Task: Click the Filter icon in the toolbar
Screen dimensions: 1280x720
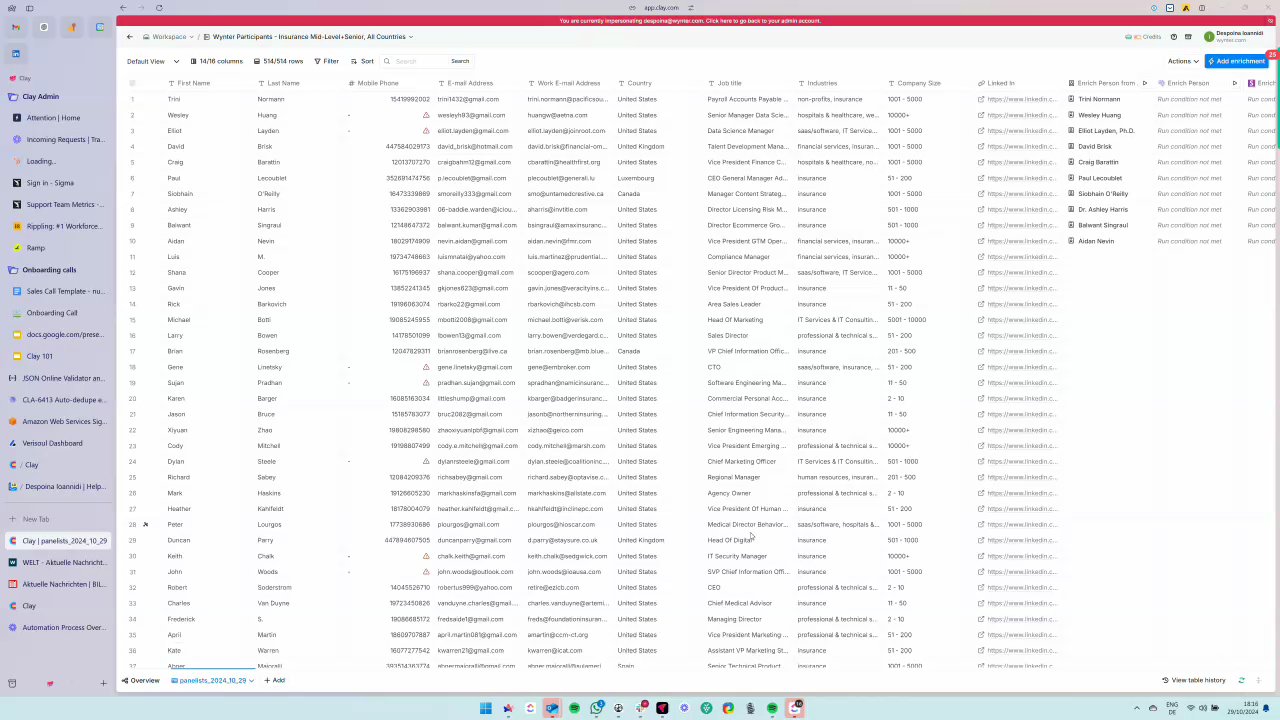Action: [317, 61]
